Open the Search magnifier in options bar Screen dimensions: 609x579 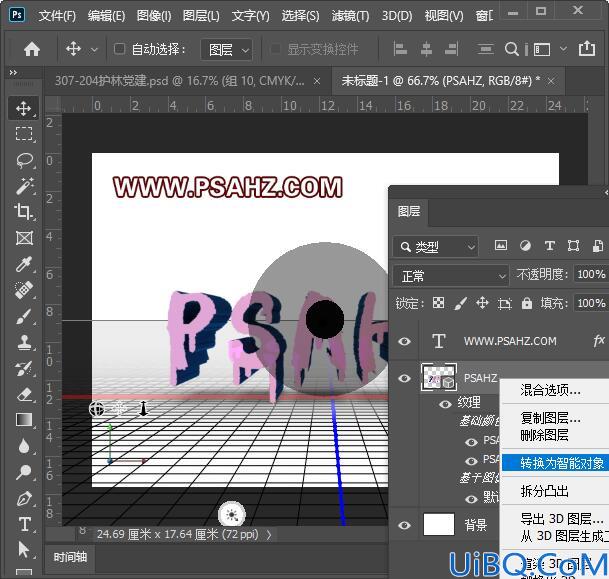pos(512,49)
